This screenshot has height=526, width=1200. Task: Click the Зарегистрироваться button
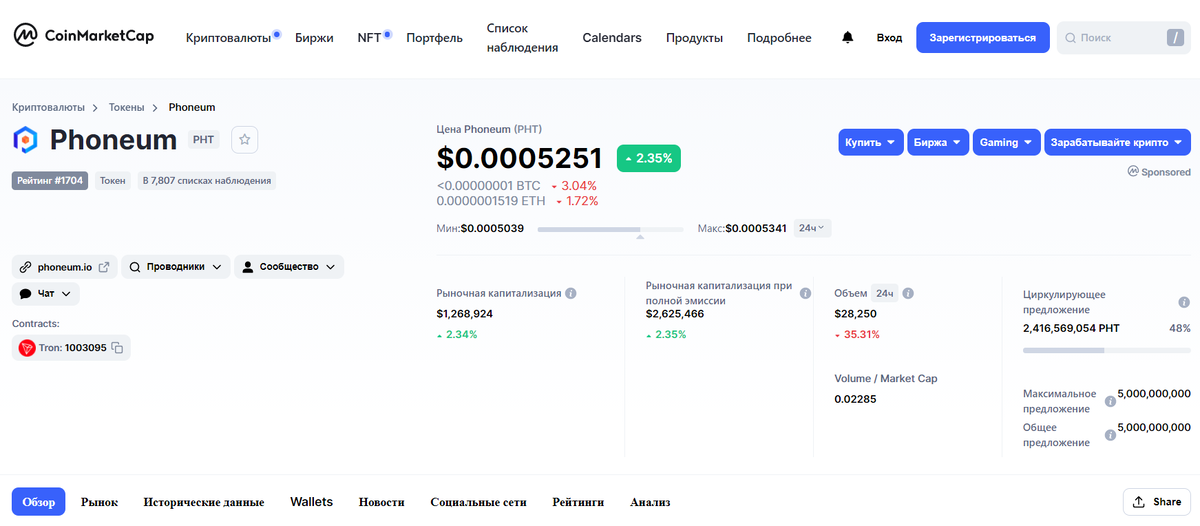pyautogui.click(x=983, y=38)
